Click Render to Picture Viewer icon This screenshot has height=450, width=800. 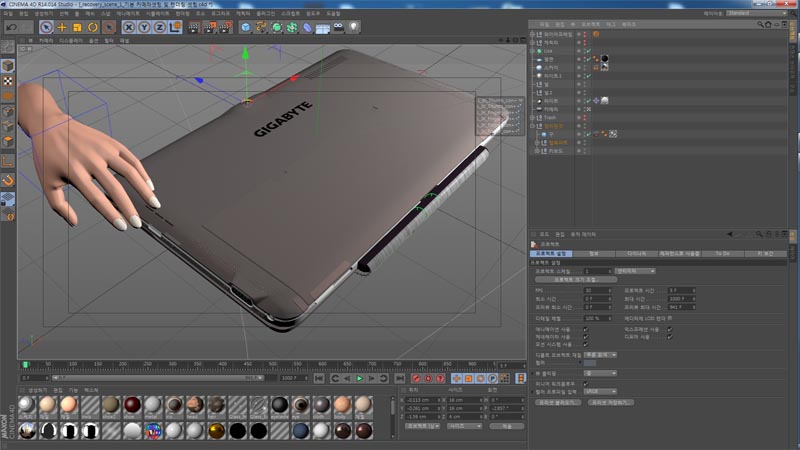209,27
